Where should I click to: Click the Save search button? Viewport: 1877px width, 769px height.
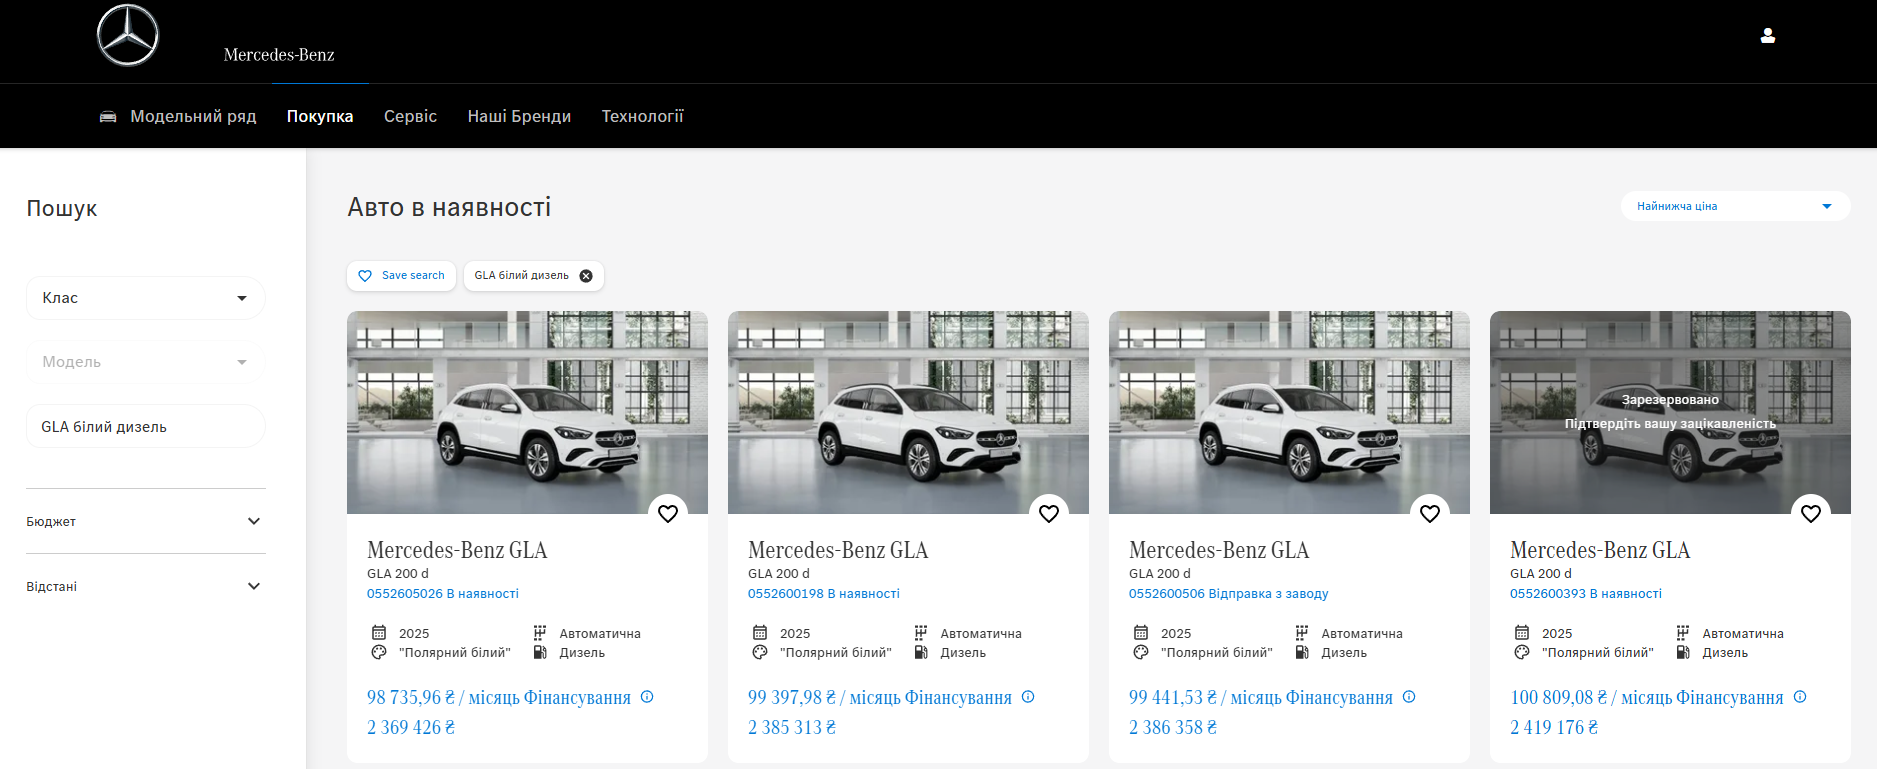pos(401,276)
